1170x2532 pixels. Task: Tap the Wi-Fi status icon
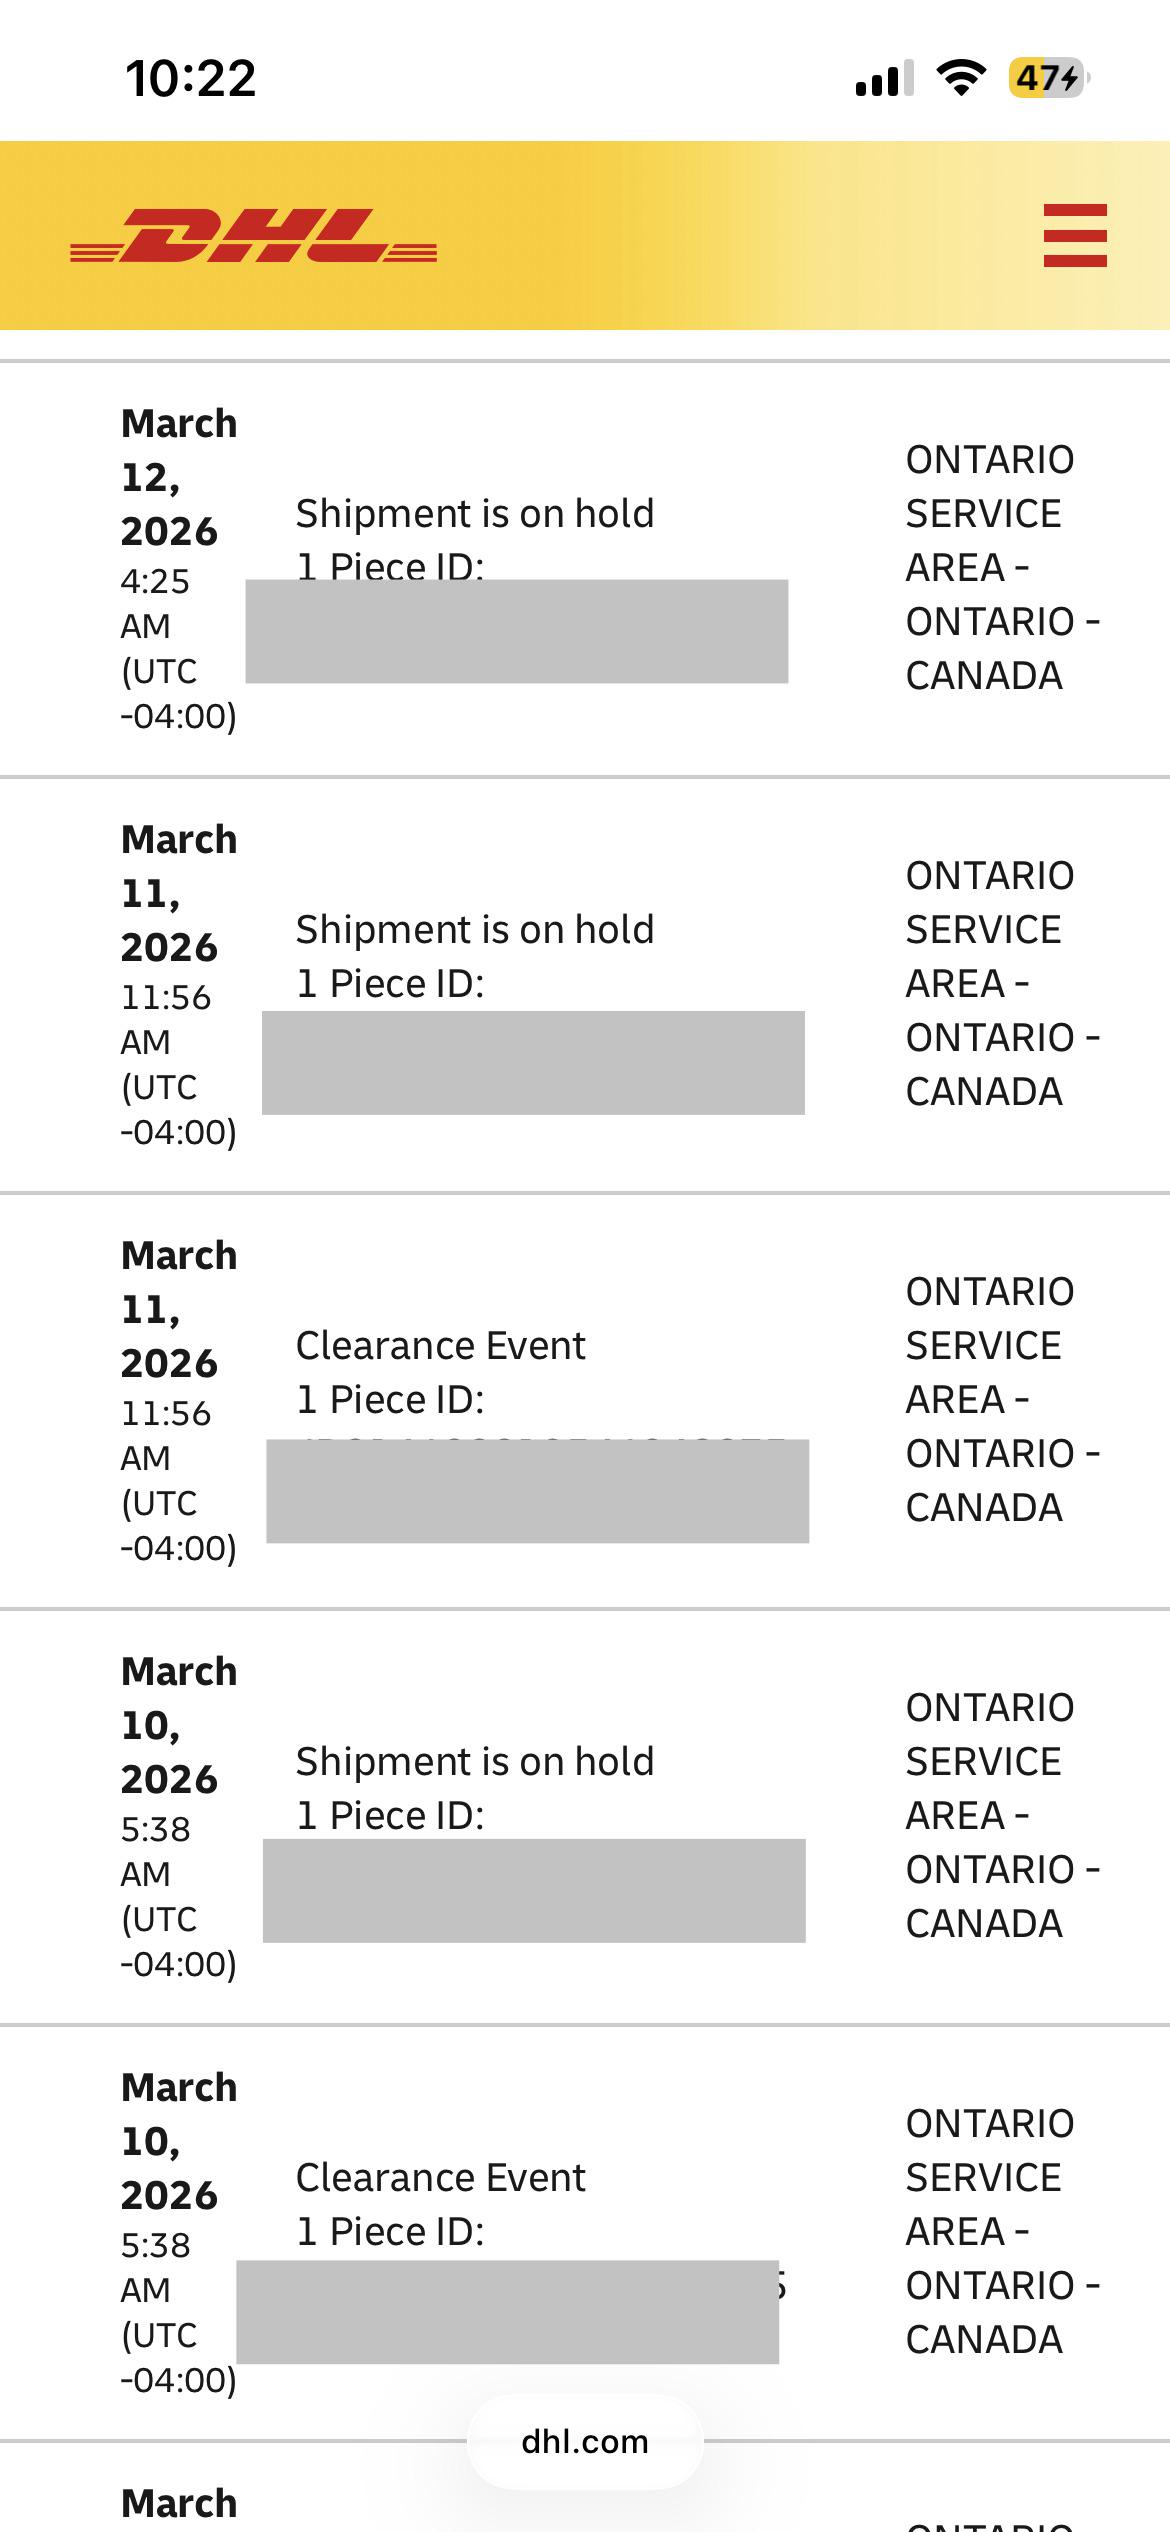[960, 77]
